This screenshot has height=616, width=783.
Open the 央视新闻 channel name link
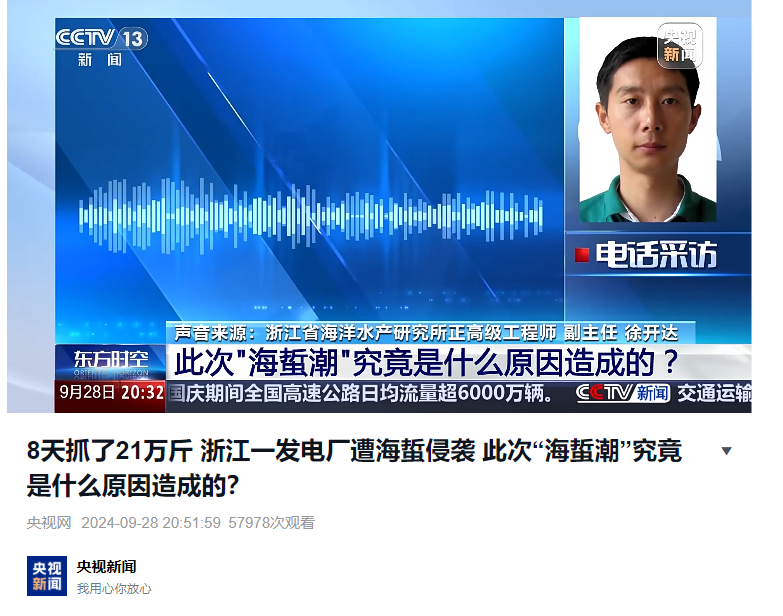[x=106, y=567]
